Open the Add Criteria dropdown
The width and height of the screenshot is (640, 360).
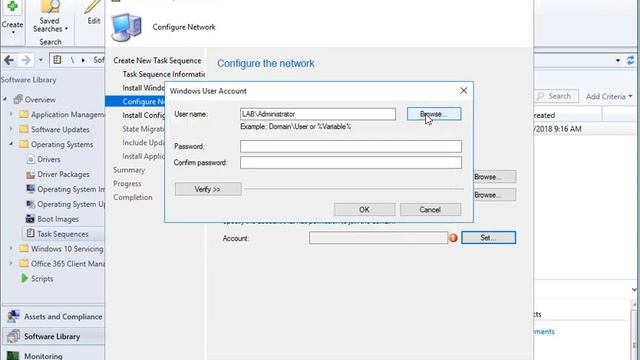tap(609, 97)
